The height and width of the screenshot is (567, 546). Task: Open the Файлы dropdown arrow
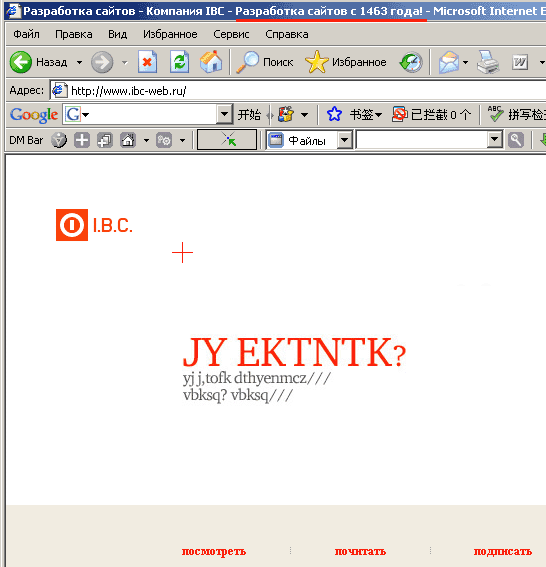click(x=345, y=140)
